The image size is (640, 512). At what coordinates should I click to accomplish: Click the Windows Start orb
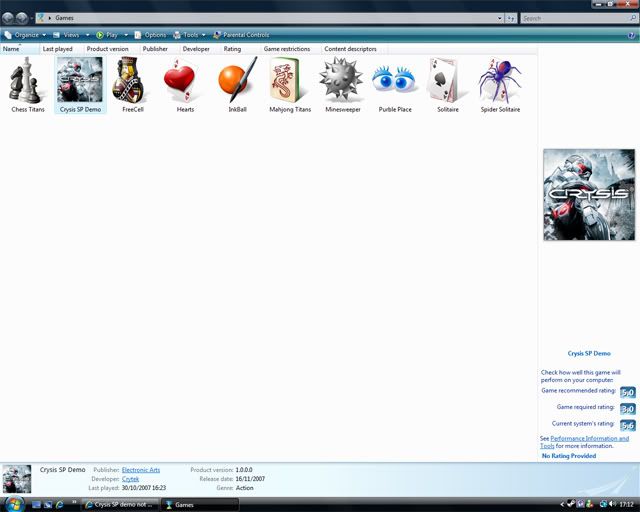pyautogui.click(x=13, y=504)
